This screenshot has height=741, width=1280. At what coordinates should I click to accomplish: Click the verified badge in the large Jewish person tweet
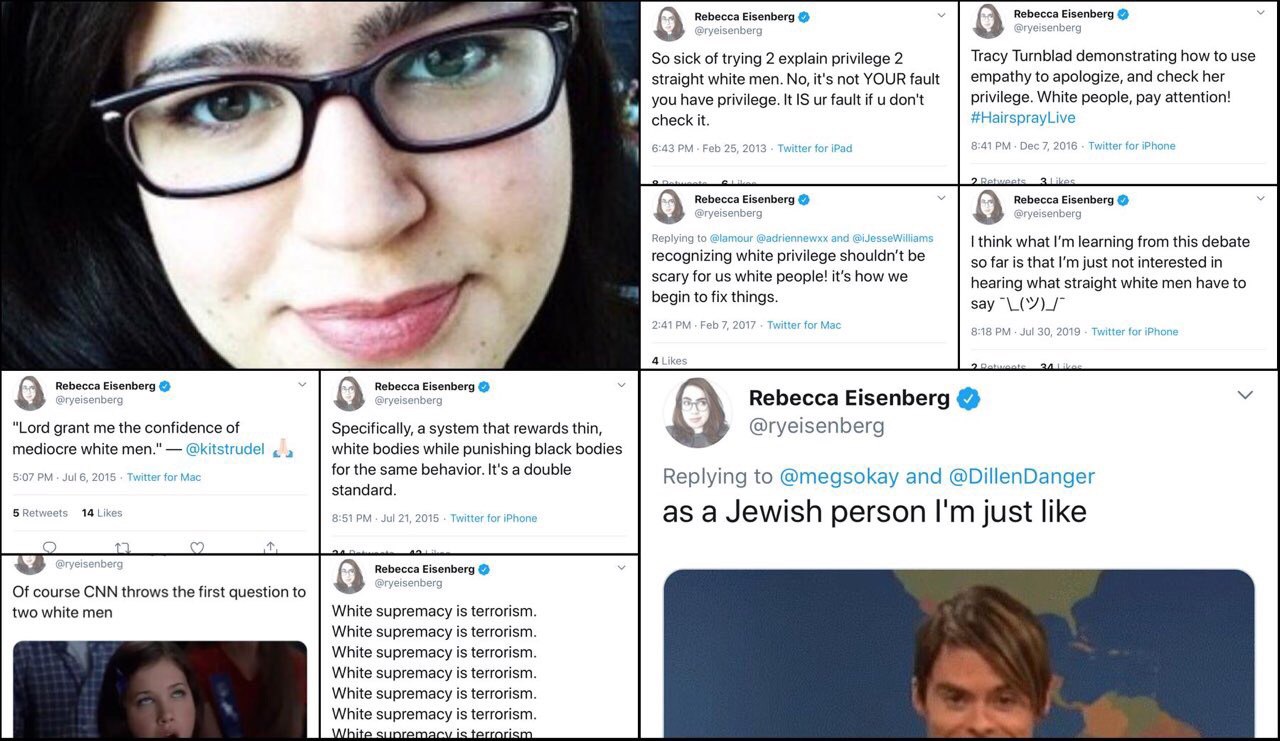pyautogui.click(x=968, y=399)
